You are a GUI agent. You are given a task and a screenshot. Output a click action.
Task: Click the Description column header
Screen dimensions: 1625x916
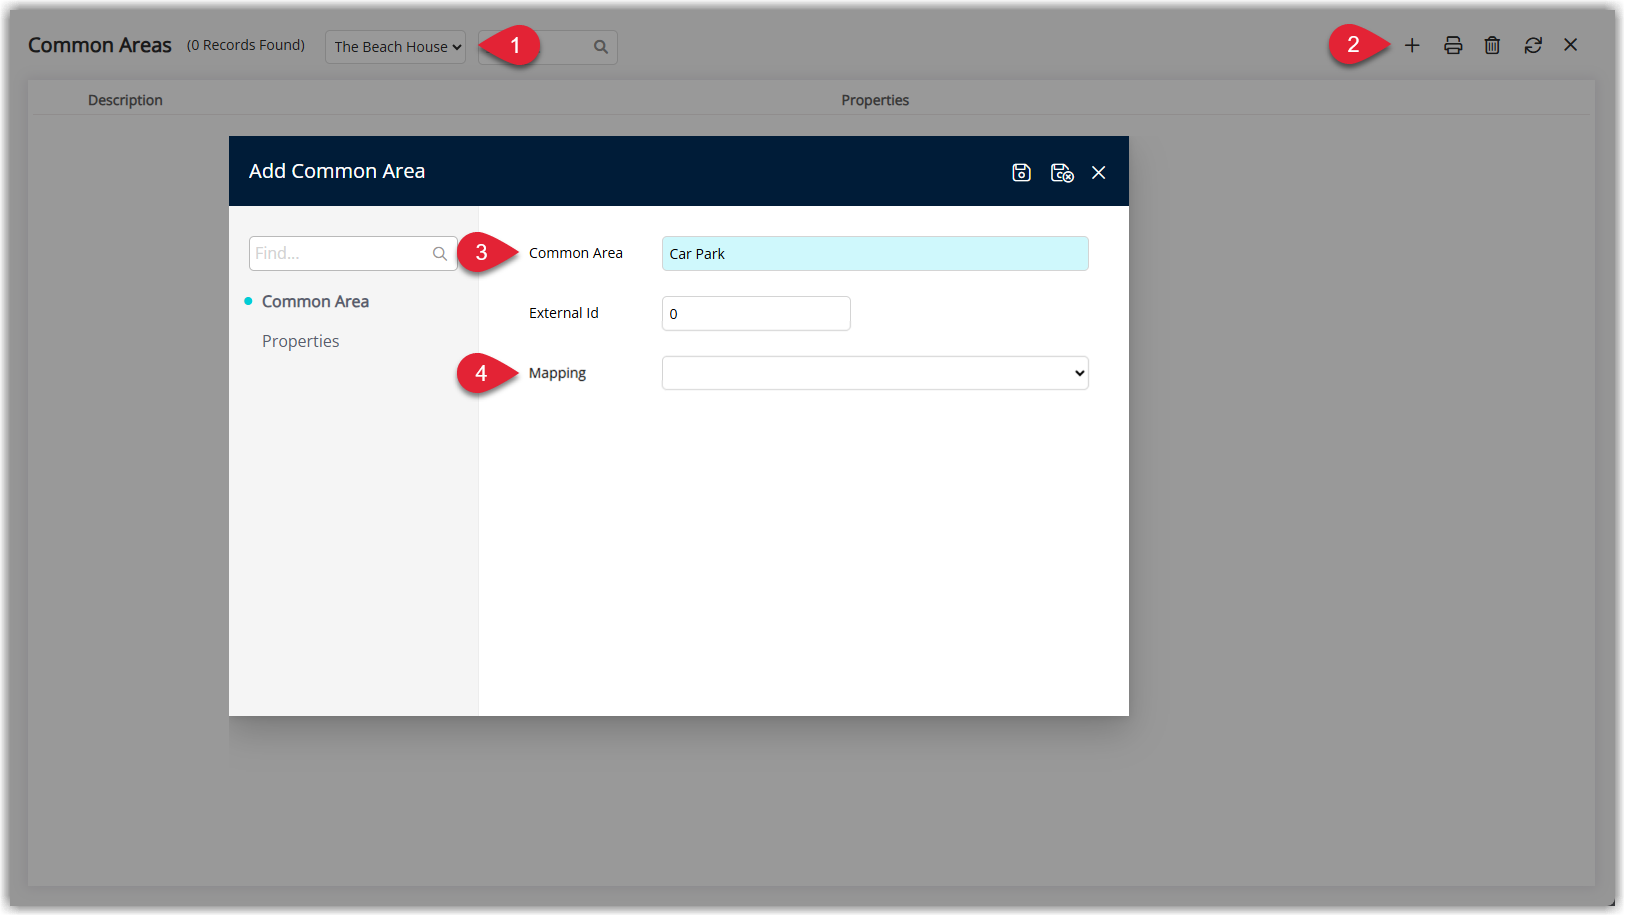[x=125, y=100]
